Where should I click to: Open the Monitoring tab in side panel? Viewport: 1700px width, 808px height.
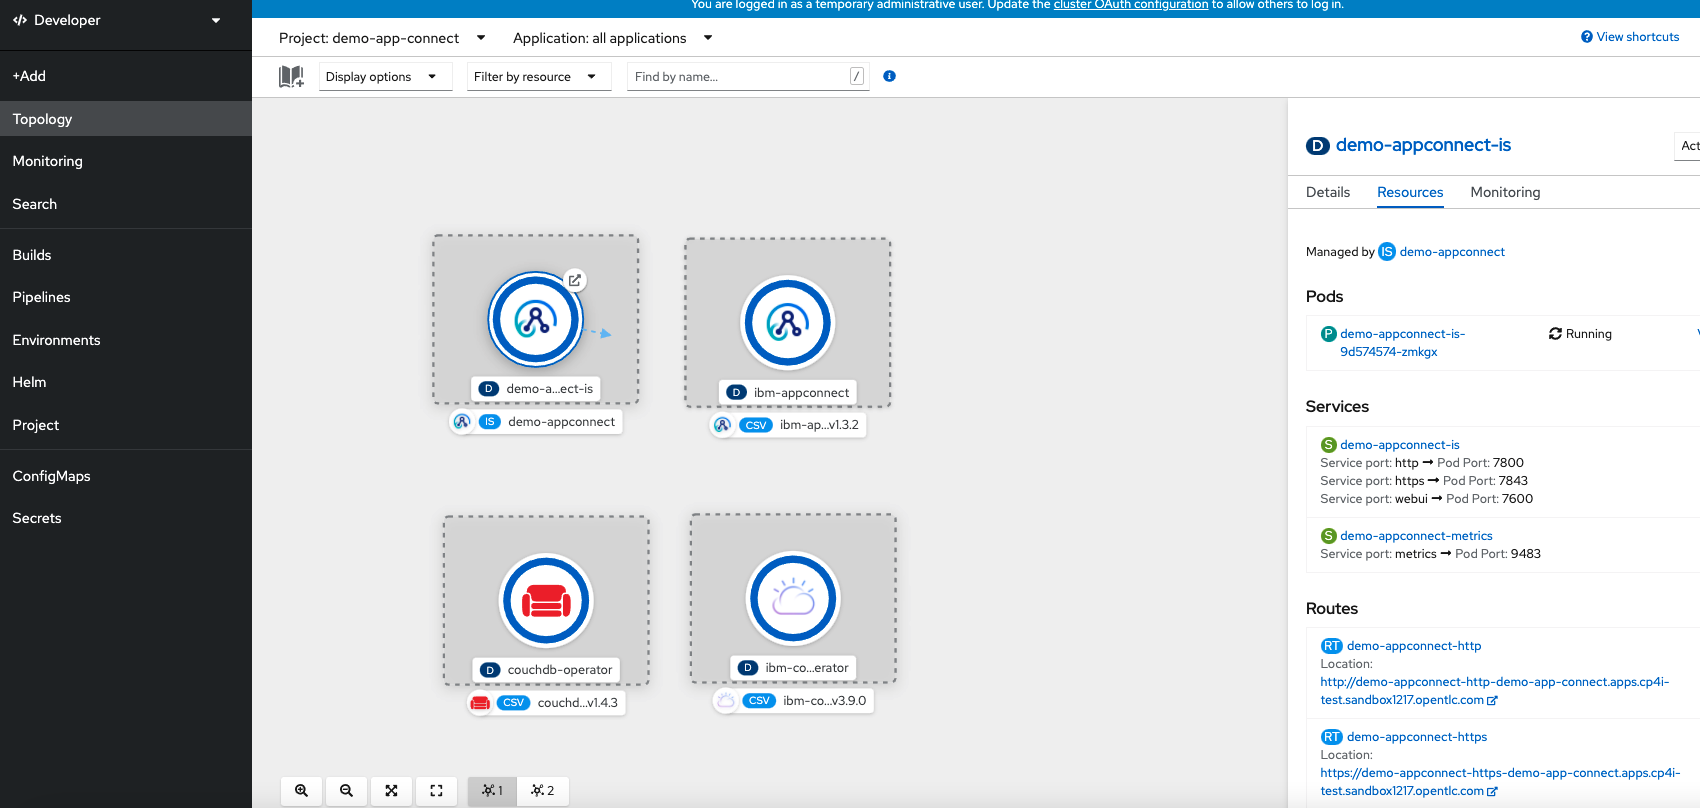pos(1504,192)
